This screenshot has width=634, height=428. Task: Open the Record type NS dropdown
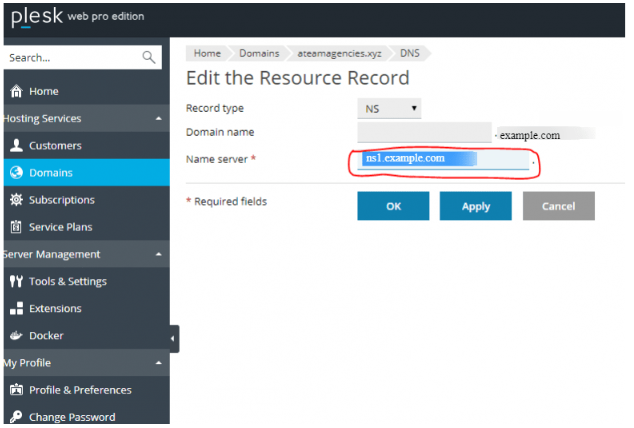coord(390,108)
